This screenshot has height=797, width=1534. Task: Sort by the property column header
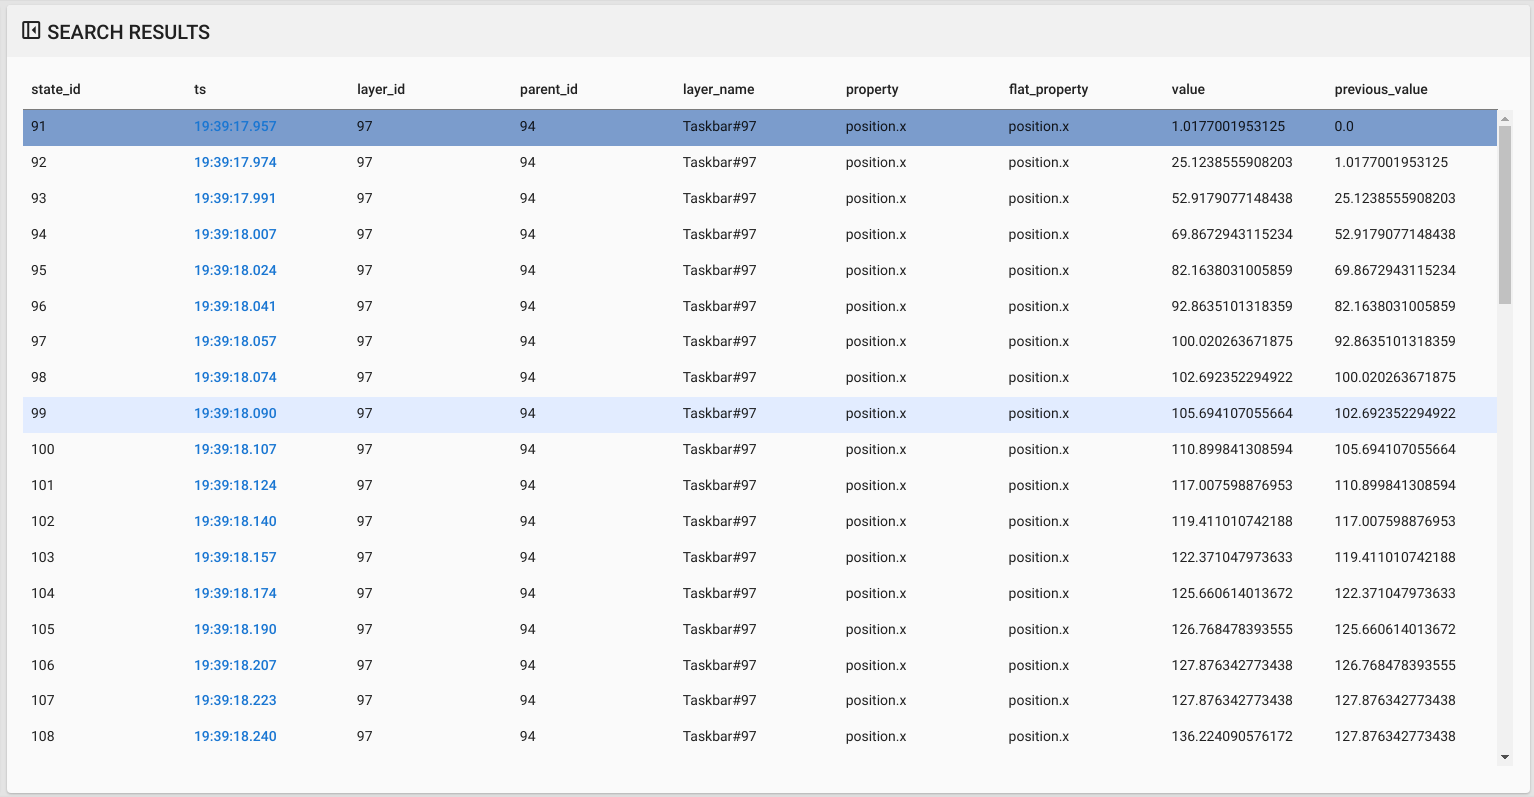(871, 89)
